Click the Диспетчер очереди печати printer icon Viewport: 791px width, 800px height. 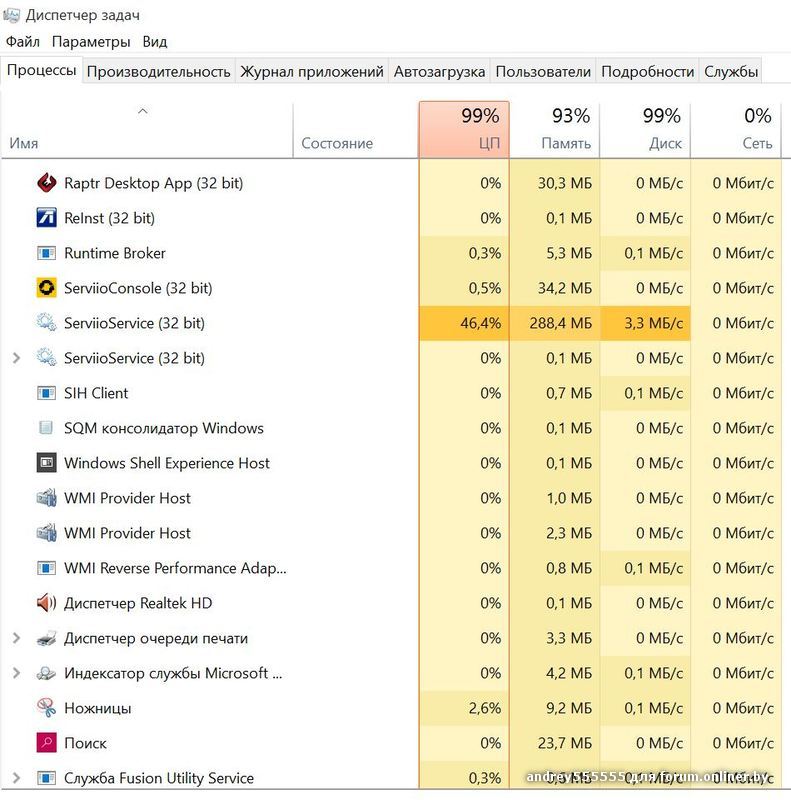(46, 638)
